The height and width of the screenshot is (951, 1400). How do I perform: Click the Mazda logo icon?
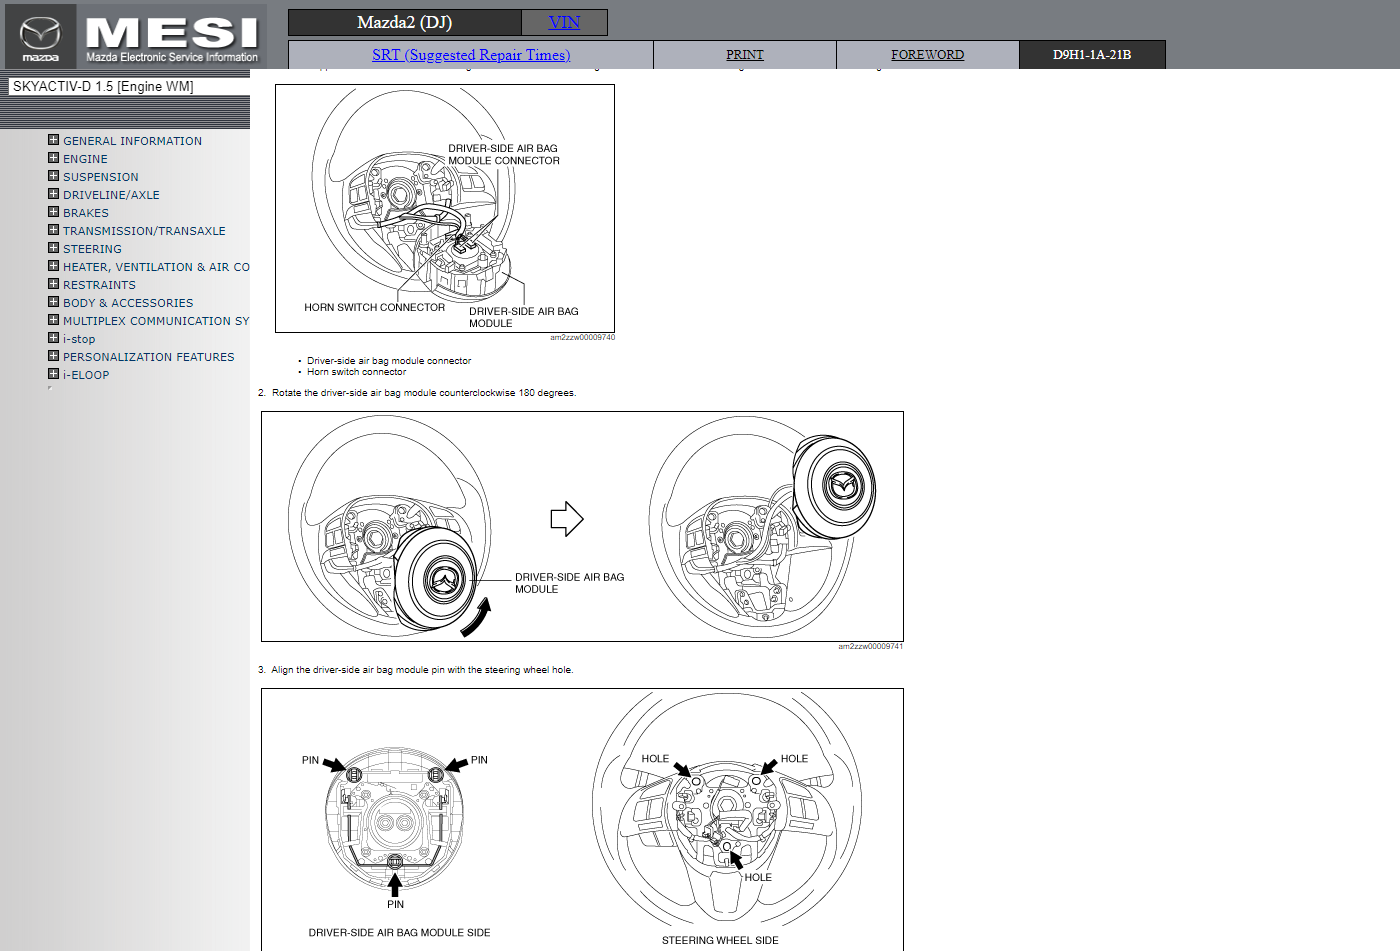pos(40,36)
